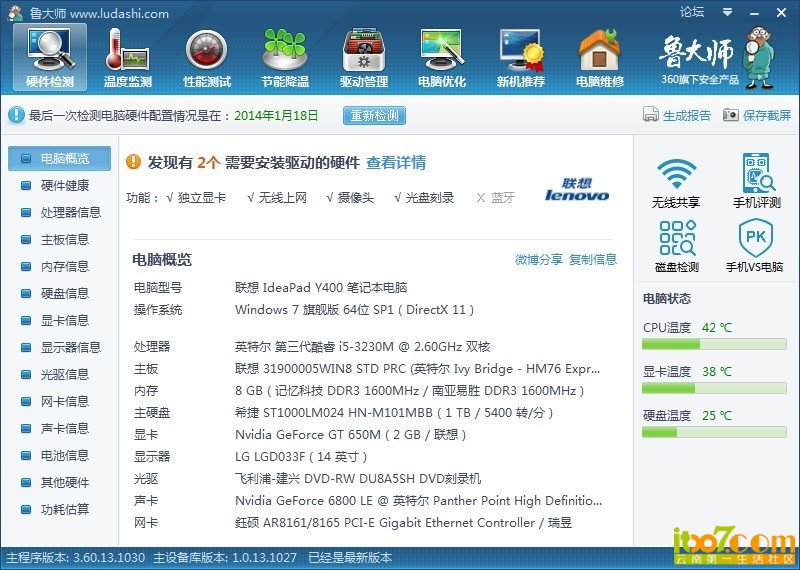Click the 8 GB DDR3 1600MHz memory text

pyautogui.click(x=409, y=391)
